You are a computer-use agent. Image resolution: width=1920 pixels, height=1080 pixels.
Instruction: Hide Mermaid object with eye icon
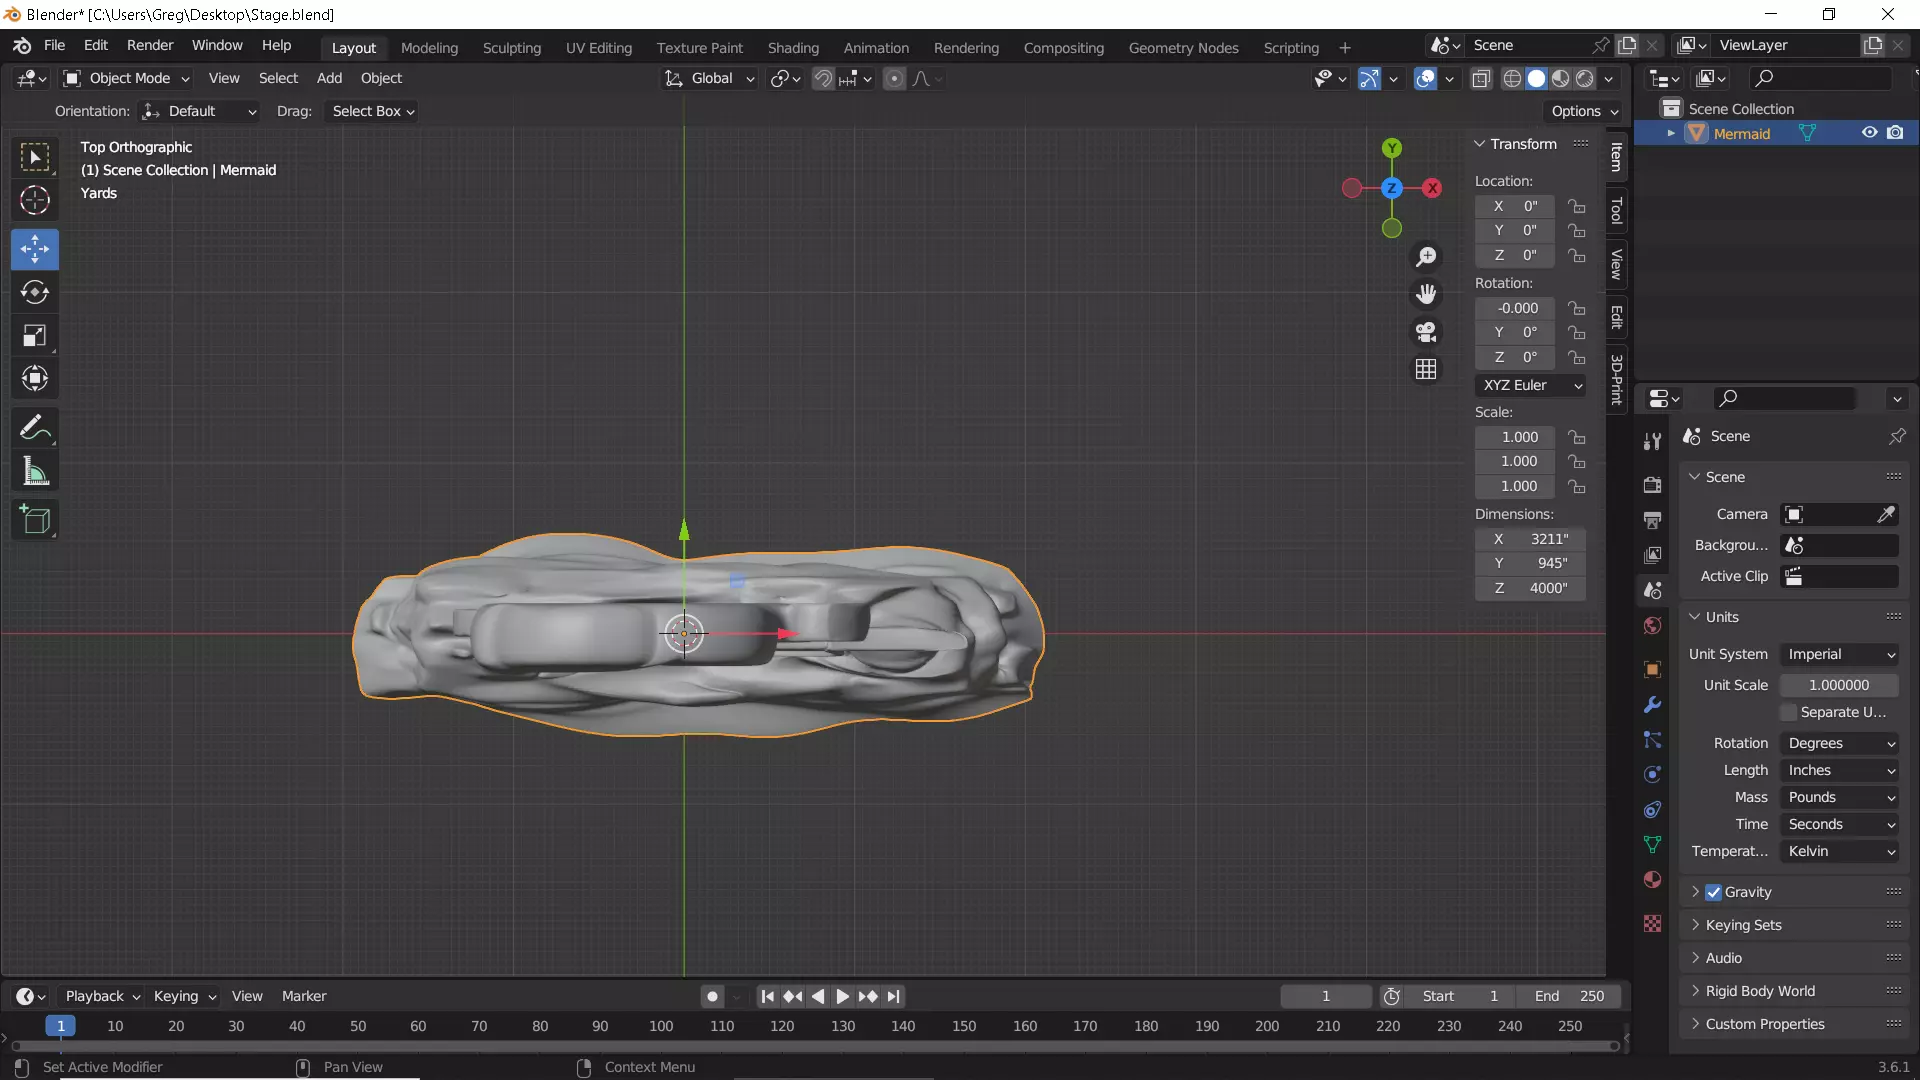click(1869, 133)
